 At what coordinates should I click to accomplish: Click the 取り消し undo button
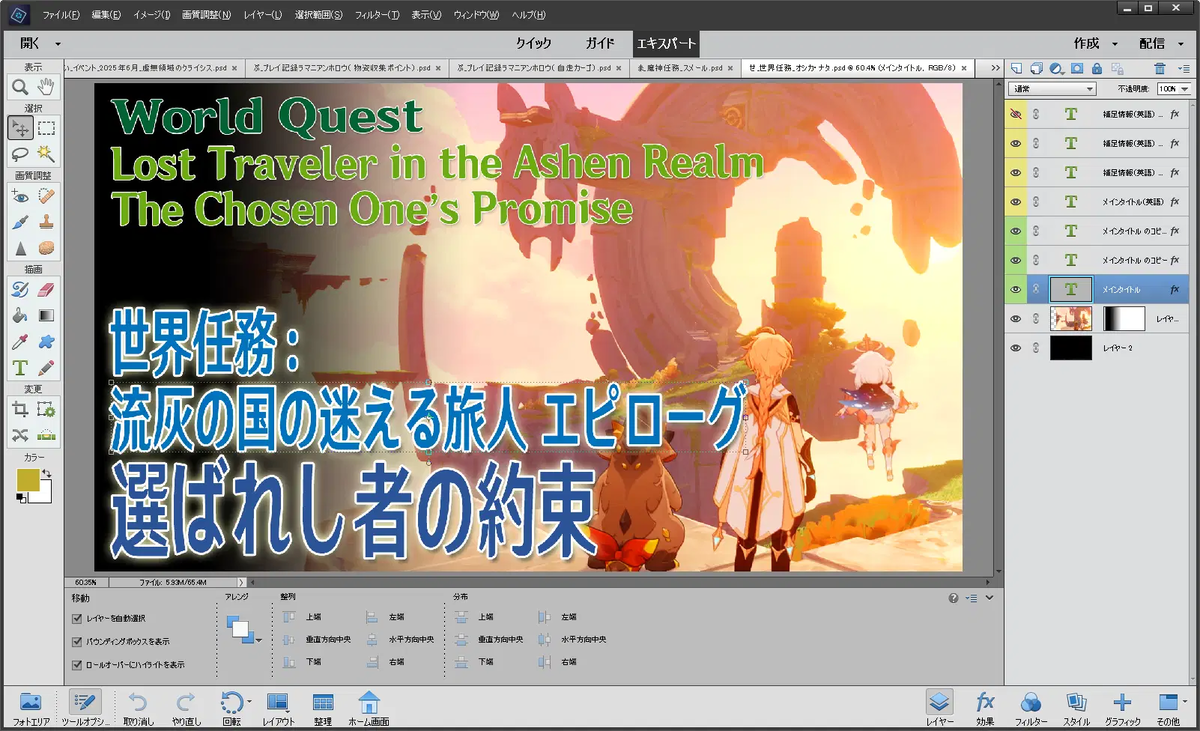coord(138,708)
